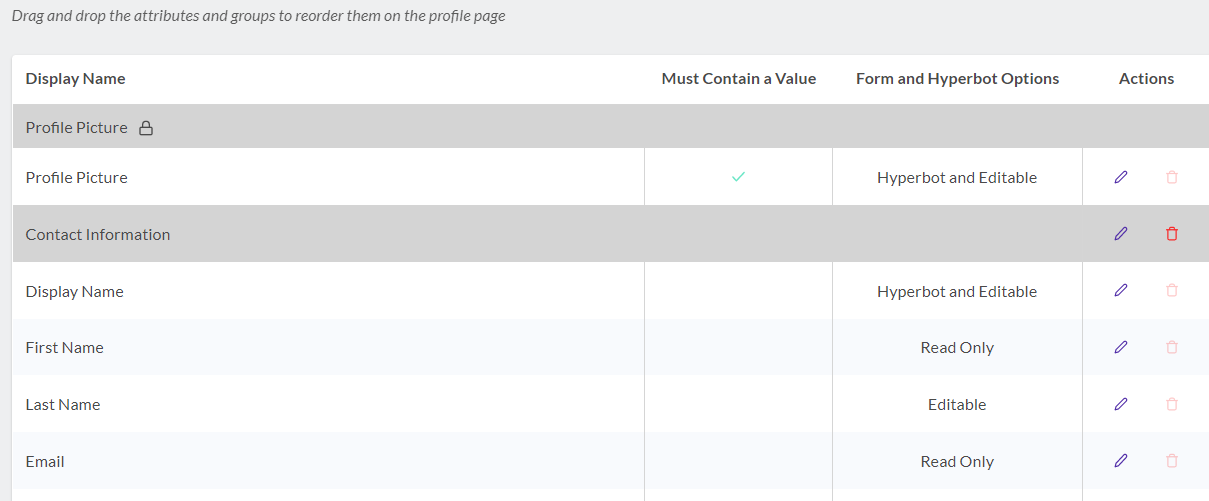The height and width of the screenshot is (501, 1209).
Task: Open edit for First Name attribute
Action: click(1121, 348)
